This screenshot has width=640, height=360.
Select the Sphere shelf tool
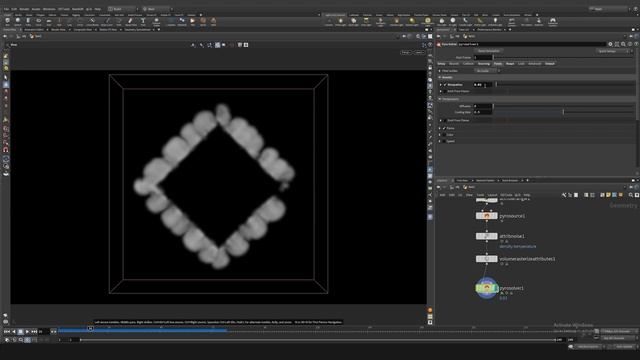tap(18, 21)
